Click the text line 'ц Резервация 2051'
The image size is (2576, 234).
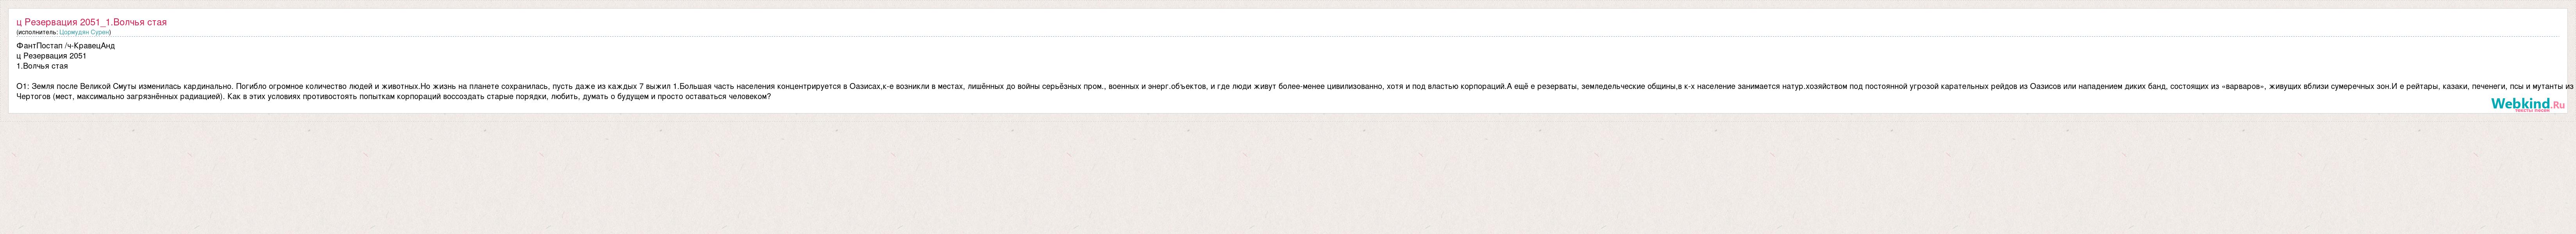pos(51,56)
